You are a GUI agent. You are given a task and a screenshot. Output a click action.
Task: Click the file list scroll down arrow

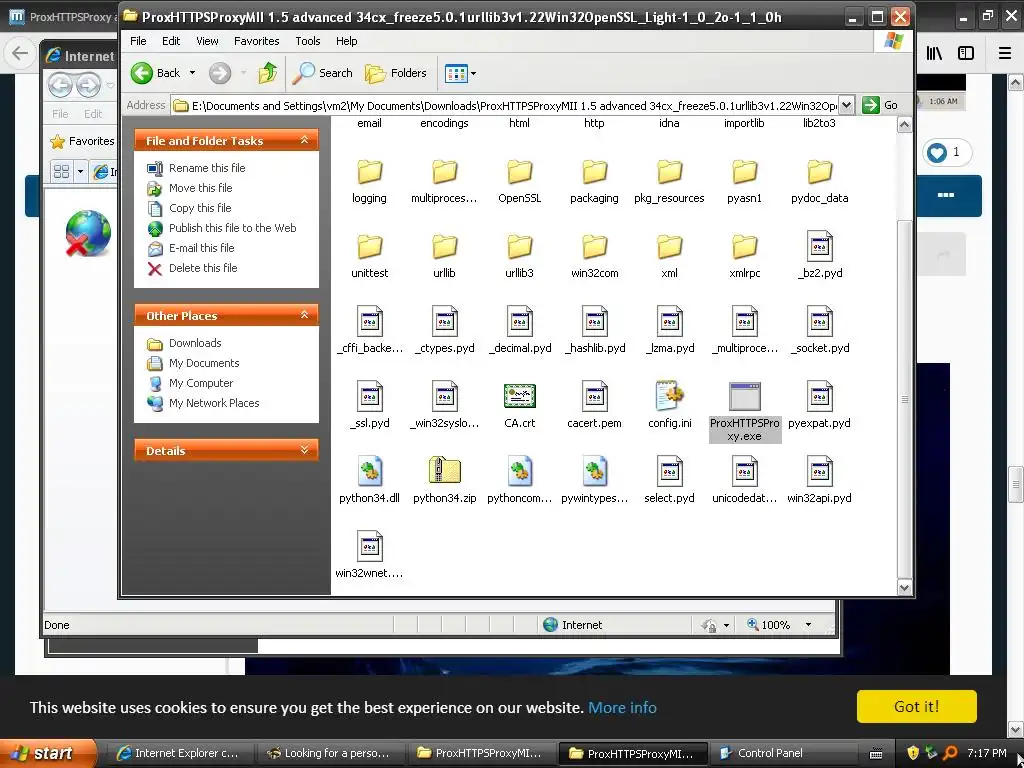point(904,587)
